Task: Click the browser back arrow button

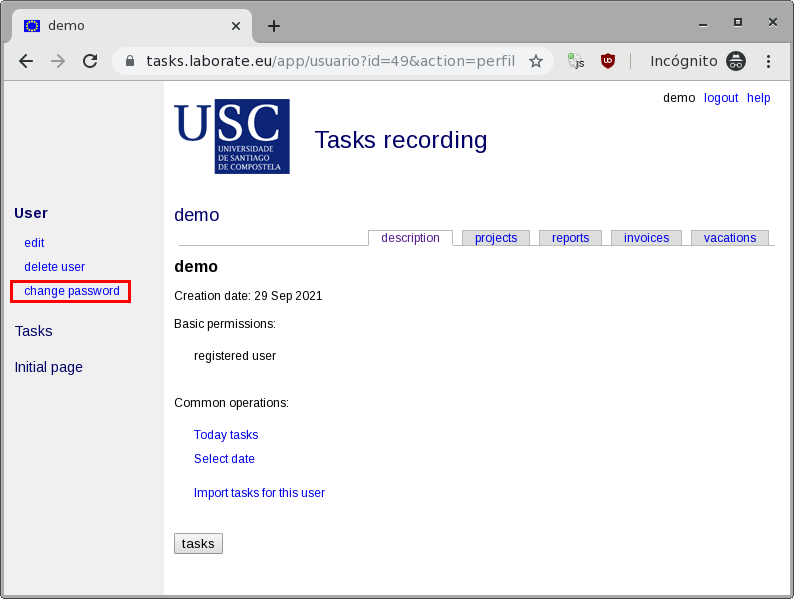Action: 26,61
